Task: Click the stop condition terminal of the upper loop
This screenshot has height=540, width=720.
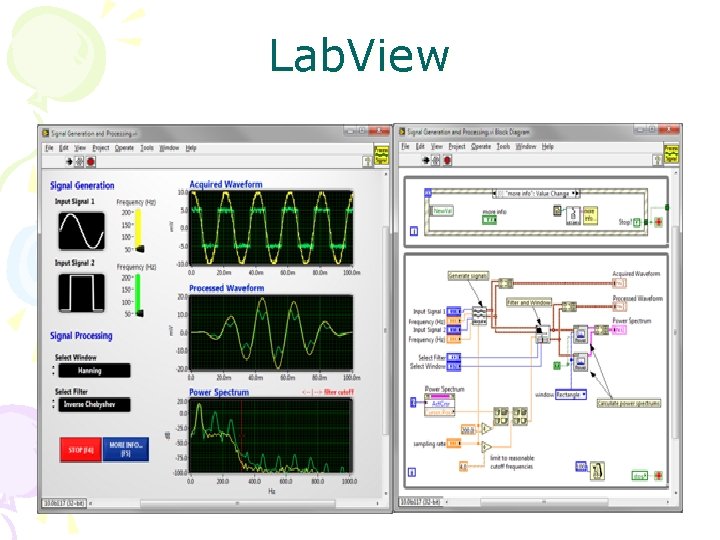Action: coord(658,222)
